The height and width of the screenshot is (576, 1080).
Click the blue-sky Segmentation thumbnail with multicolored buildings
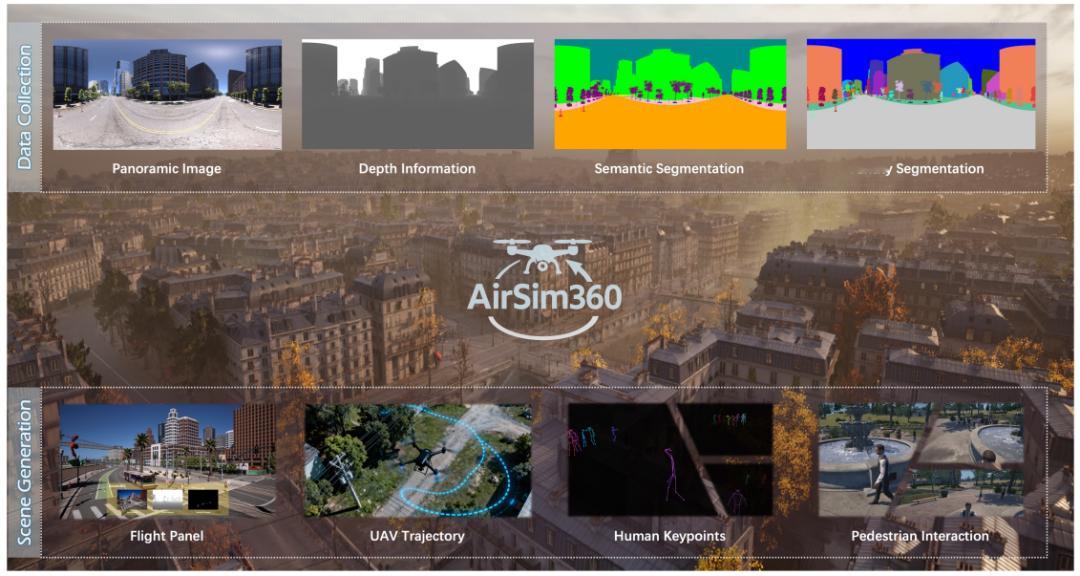tap(921, 94)
